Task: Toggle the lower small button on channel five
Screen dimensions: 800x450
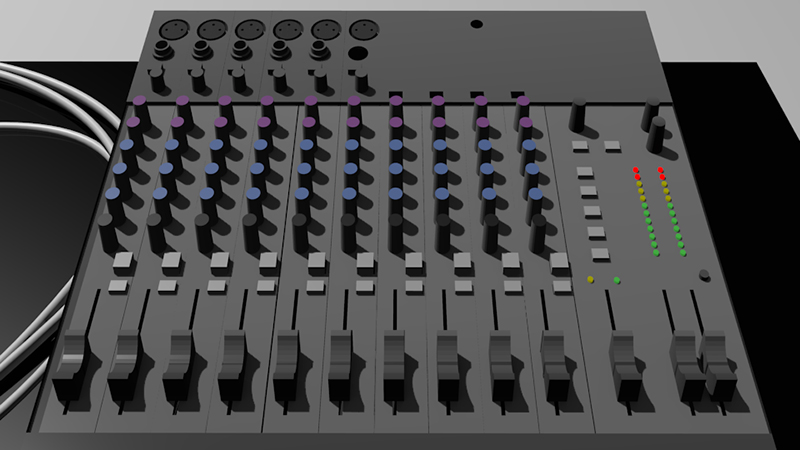Action: pos(315,286)
